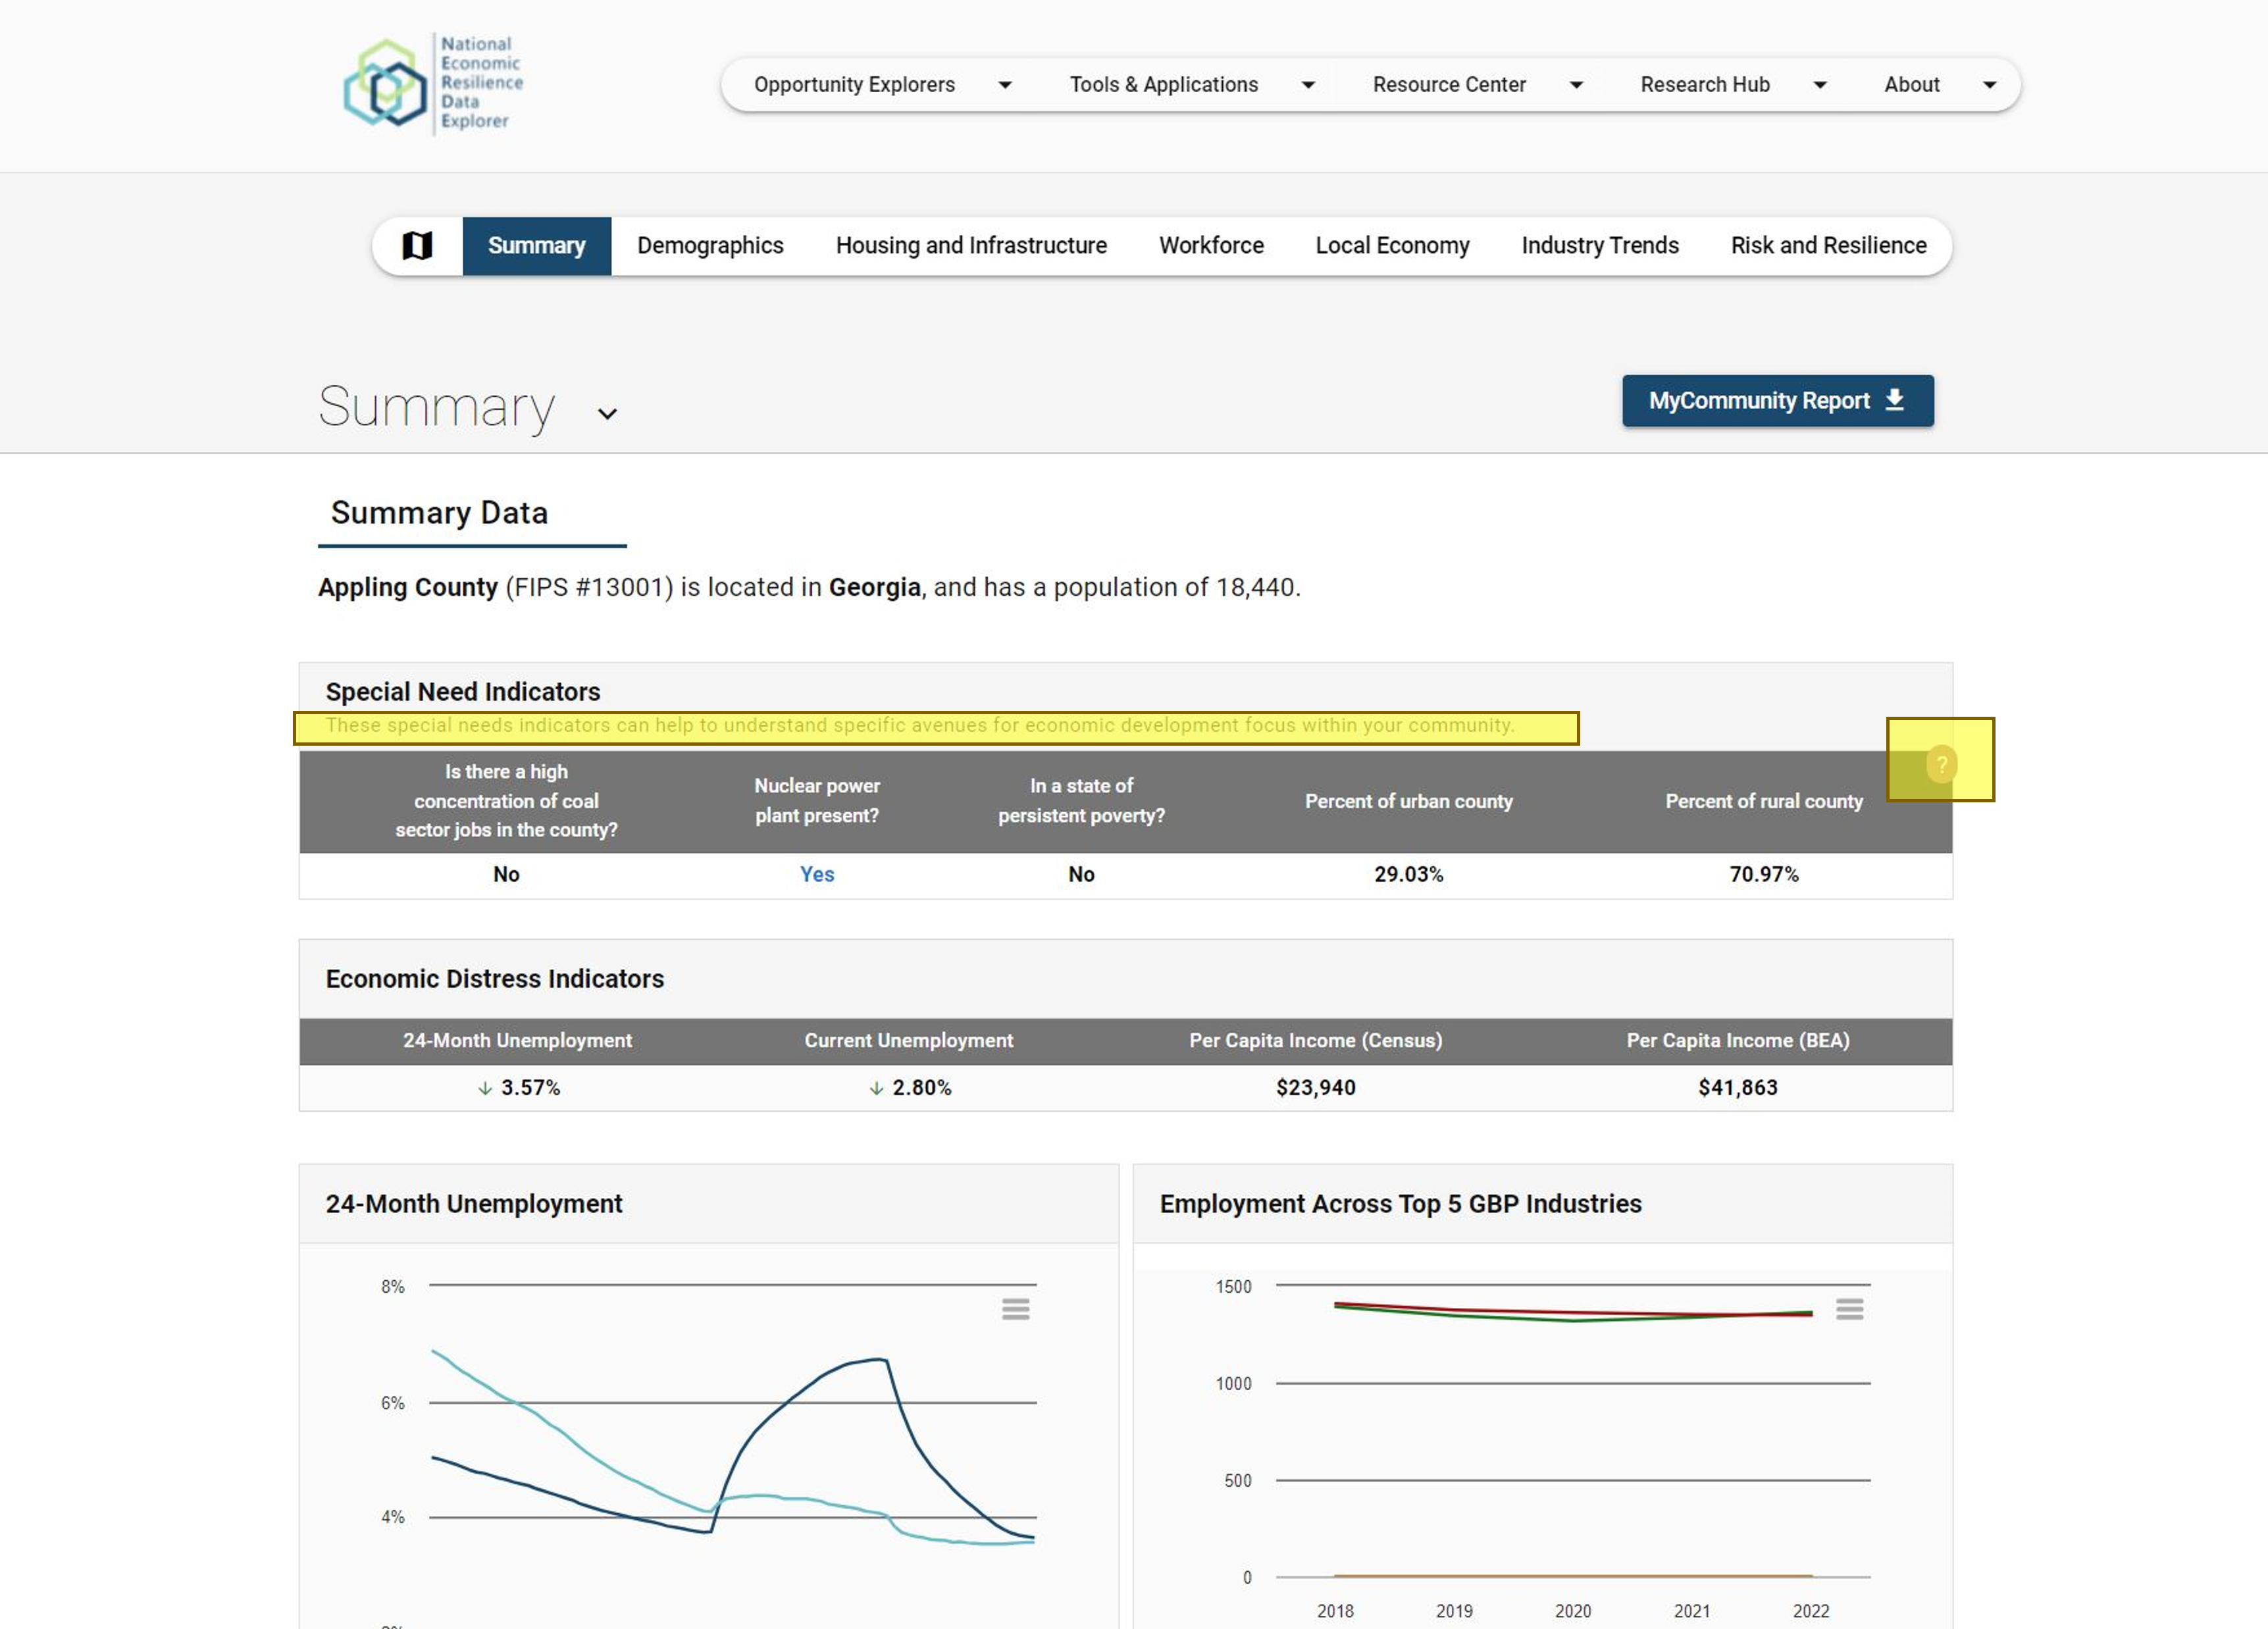Switch to Housing and Infrastructure tab
This screenshot has width=2268, height=1629.
971,246
